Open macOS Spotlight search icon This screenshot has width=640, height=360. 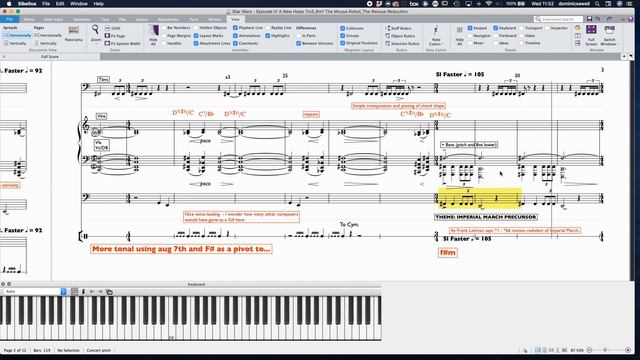point(597,4)
